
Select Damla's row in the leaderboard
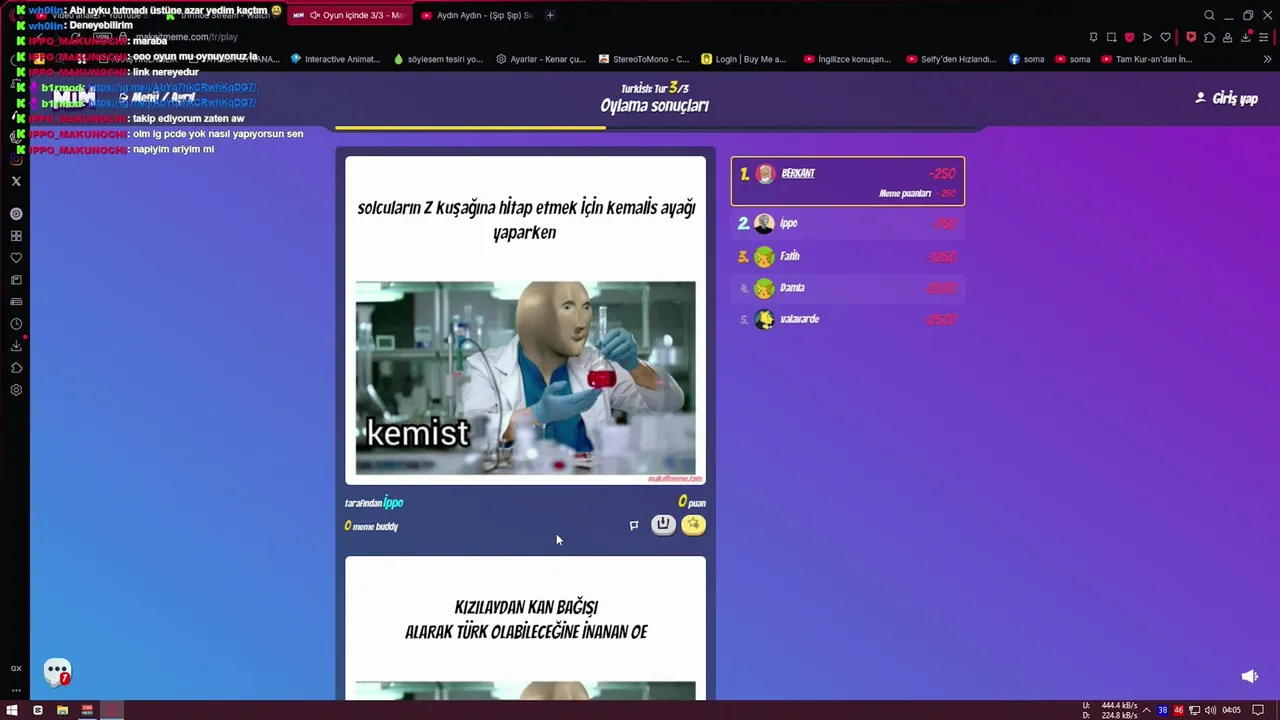tap(848, 288)
